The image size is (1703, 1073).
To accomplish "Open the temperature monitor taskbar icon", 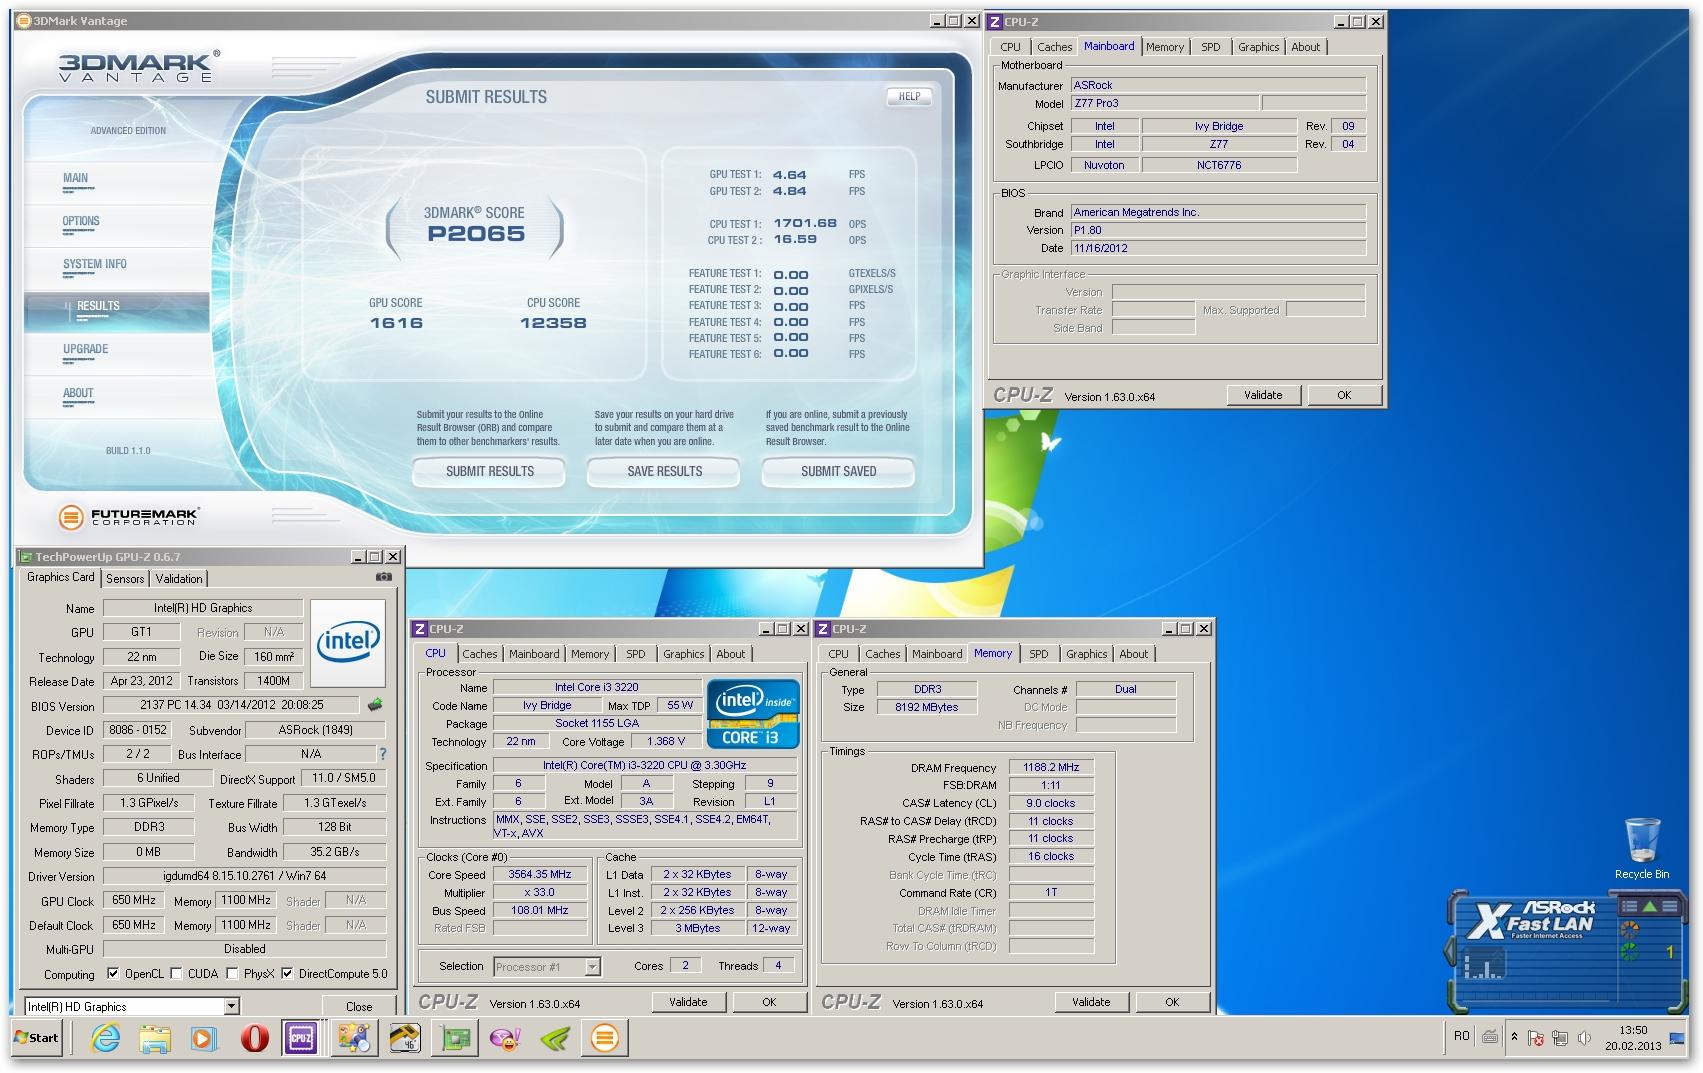I will pos(405,1039).
